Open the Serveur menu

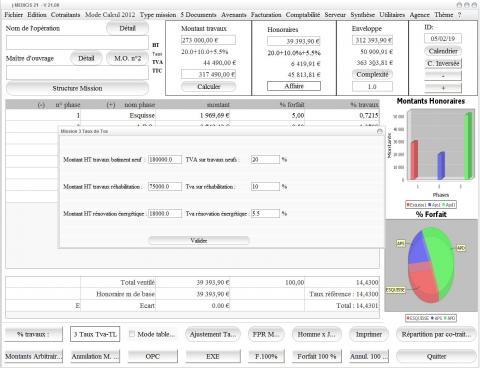click(x=335, y=15)
